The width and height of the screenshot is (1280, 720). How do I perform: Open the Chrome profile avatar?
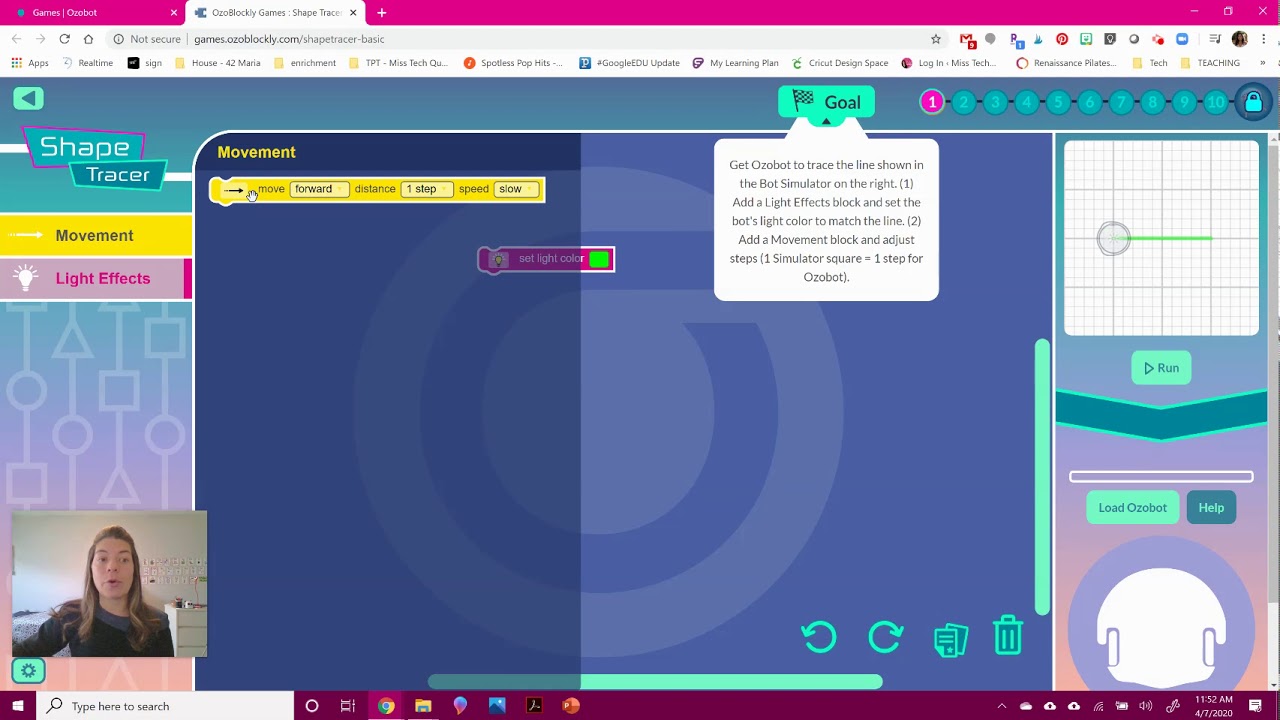tap(1240, 39)
